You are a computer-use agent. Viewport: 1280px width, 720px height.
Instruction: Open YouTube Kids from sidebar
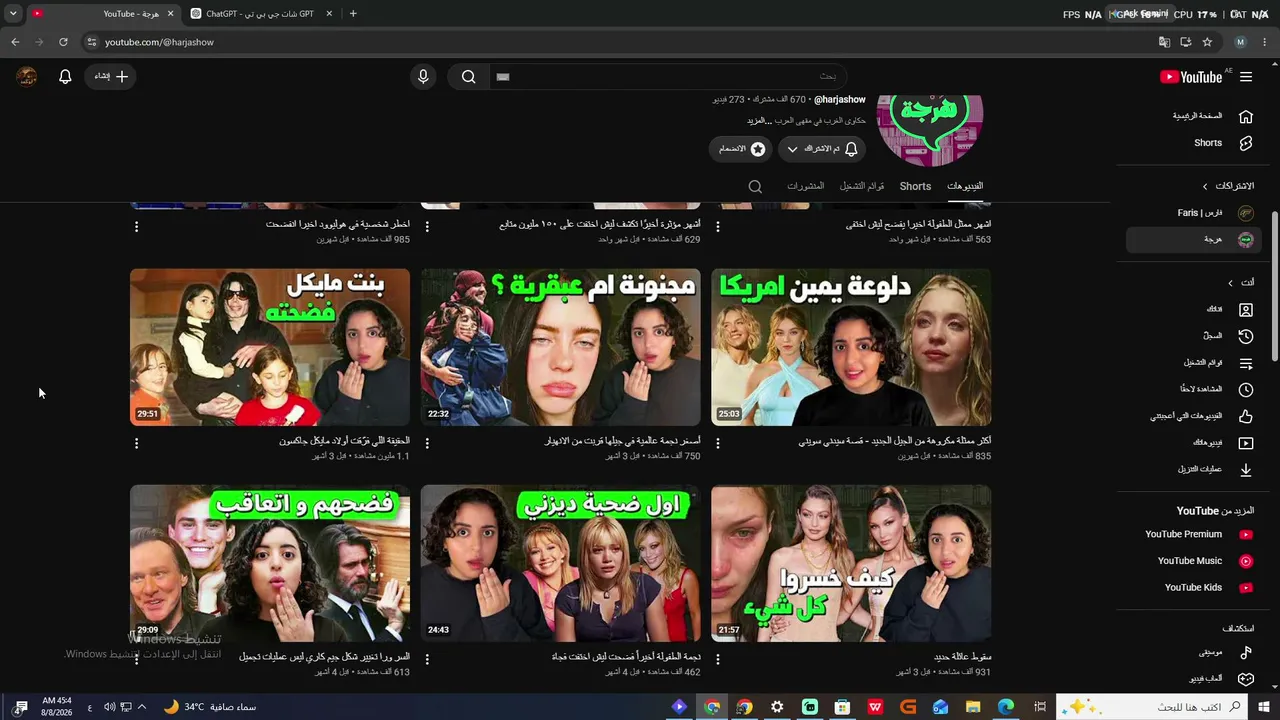click(x=1193, y=587)
